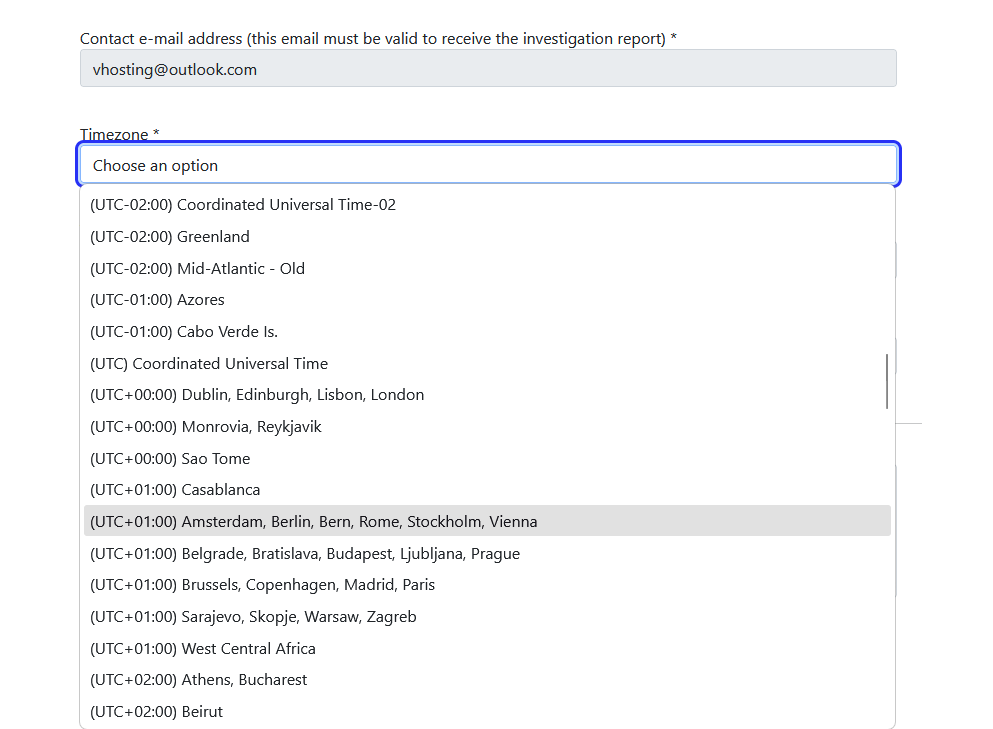
Task: Click the contact e-mail address field
Action: [488, 69]
